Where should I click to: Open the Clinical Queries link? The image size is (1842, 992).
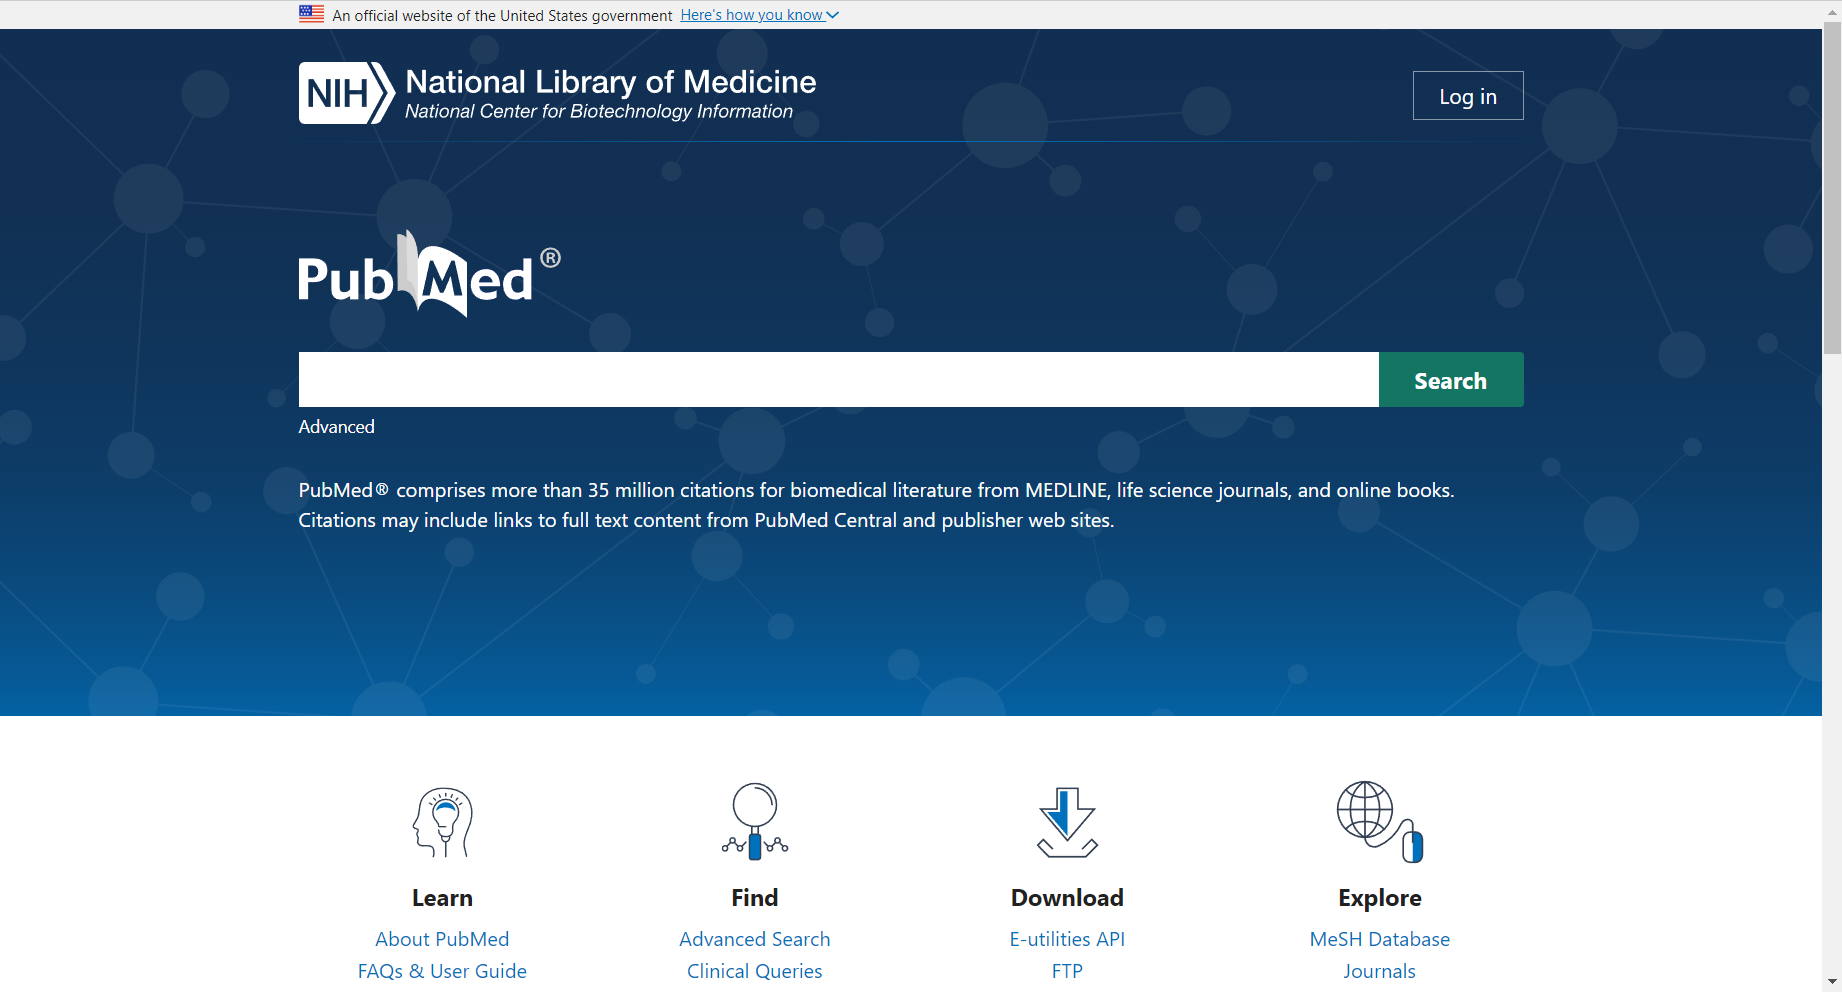click(755, 971)
